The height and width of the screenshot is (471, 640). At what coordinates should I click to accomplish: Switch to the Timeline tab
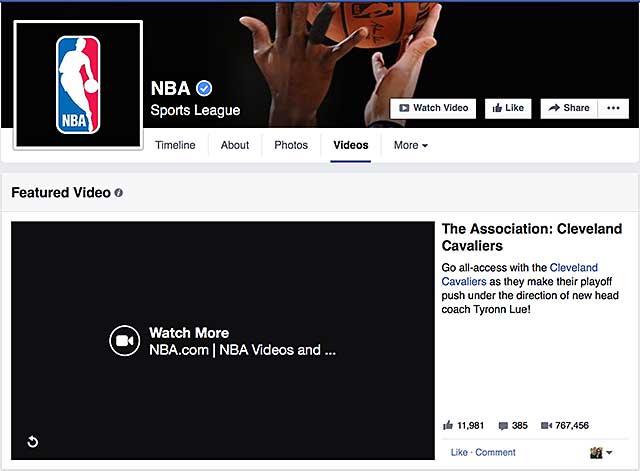(175, 145)
